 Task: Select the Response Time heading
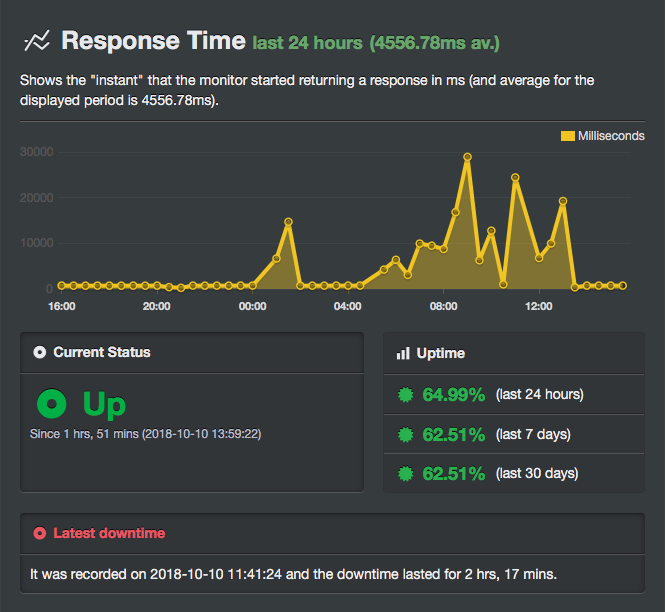pos(153,41)
